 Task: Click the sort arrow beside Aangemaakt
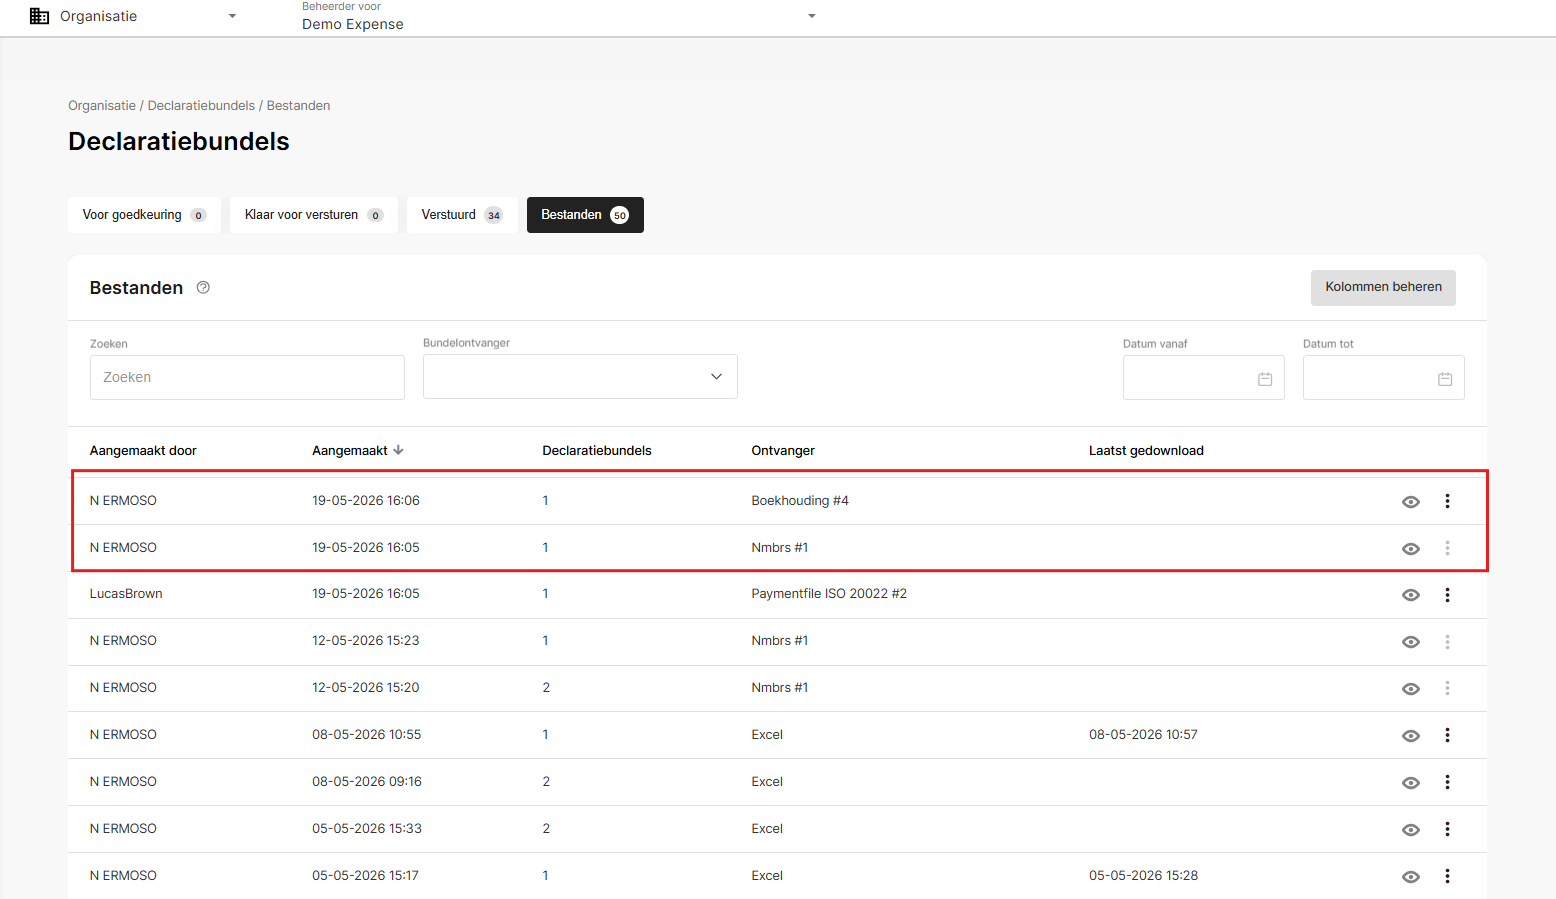click(398, 450)
